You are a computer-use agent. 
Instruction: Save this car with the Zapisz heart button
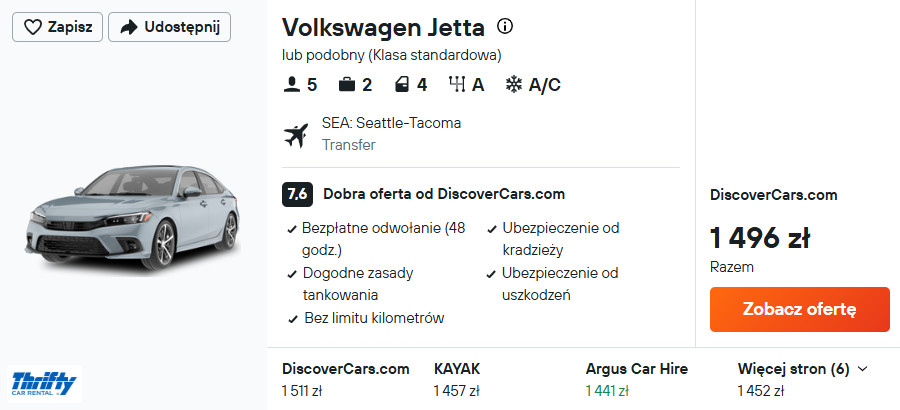pos(57,27)
